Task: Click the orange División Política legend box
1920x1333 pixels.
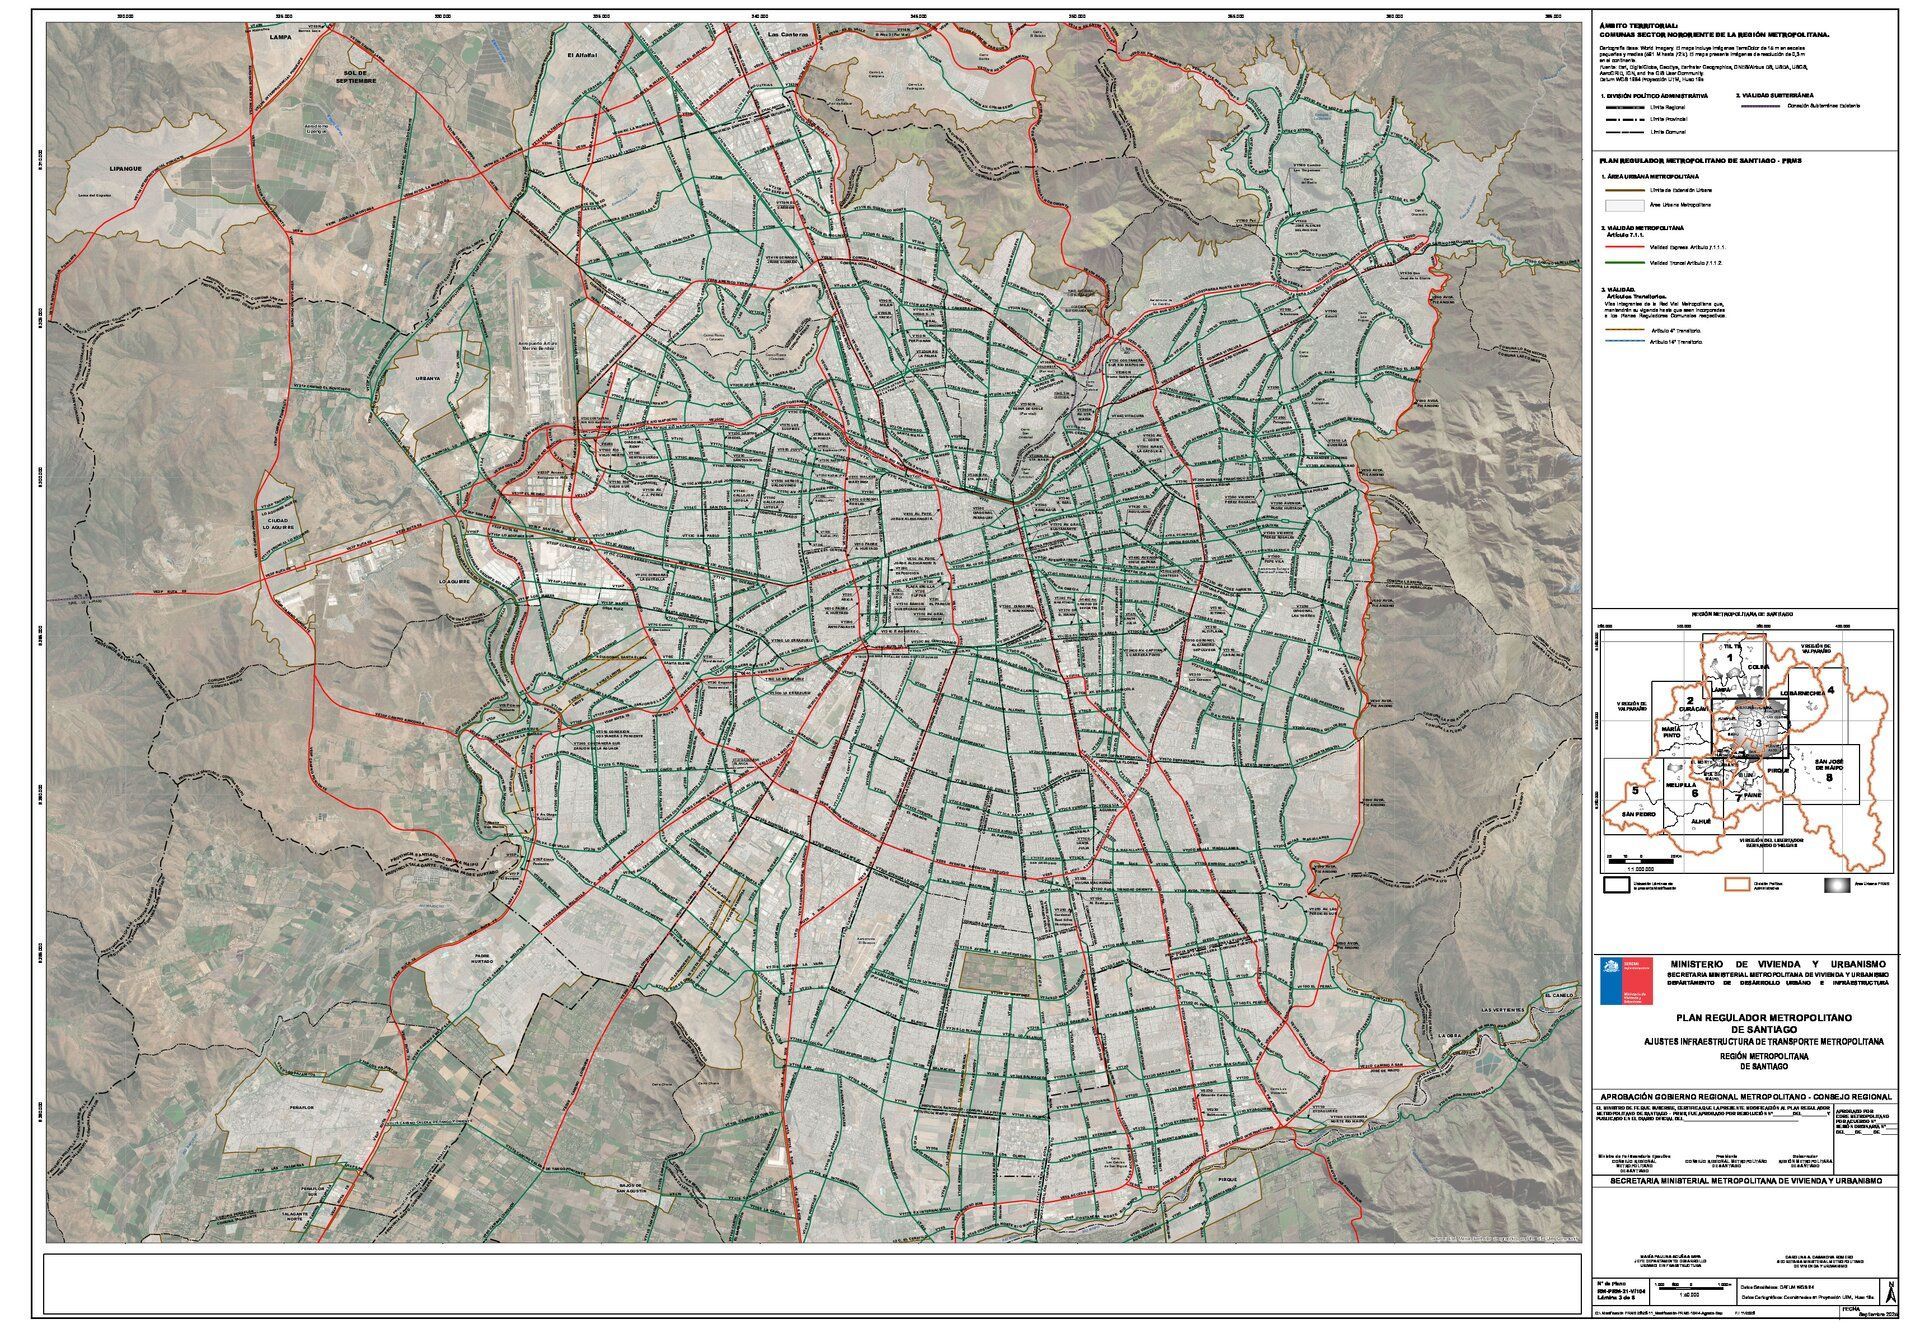Action: coord(1739,884)
